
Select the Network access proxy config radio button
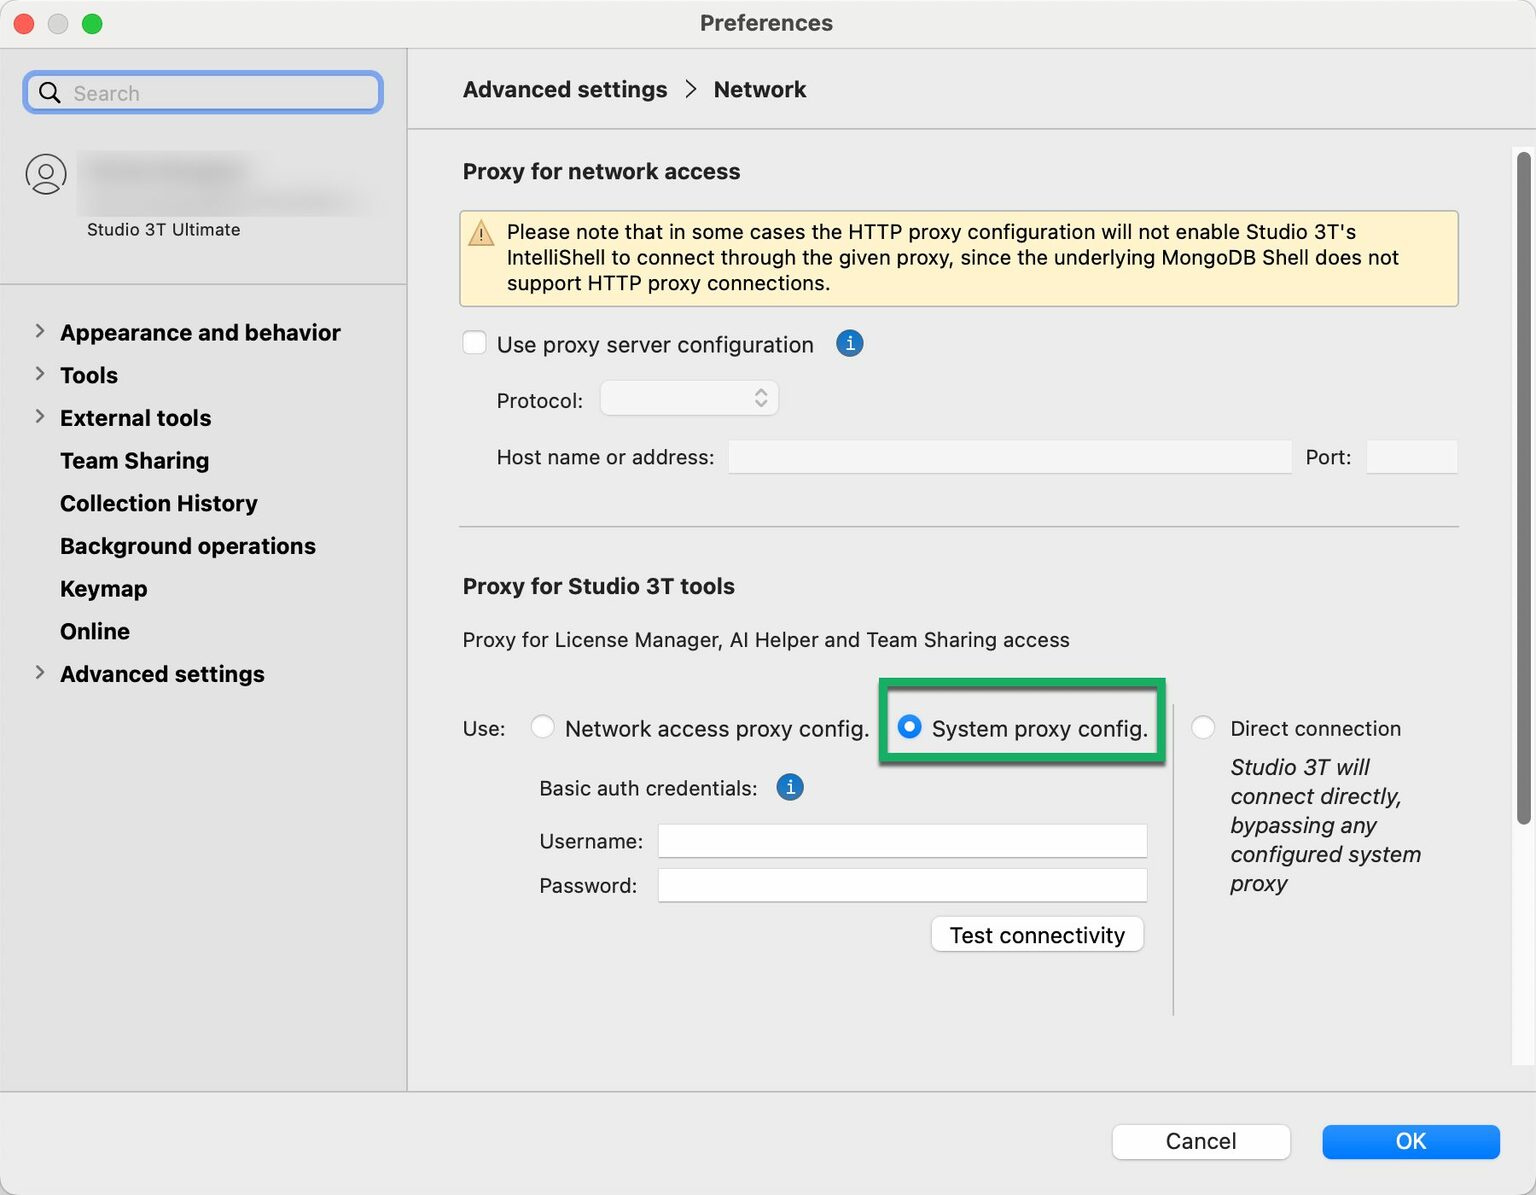[543, 727]
